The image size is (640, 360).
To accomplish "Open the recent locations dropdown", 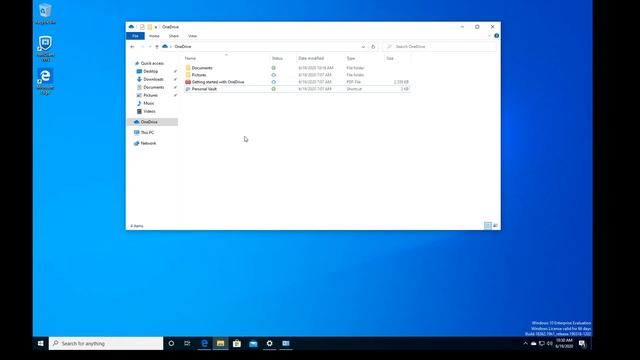I will pyautogui.click(x=150, y=47).
